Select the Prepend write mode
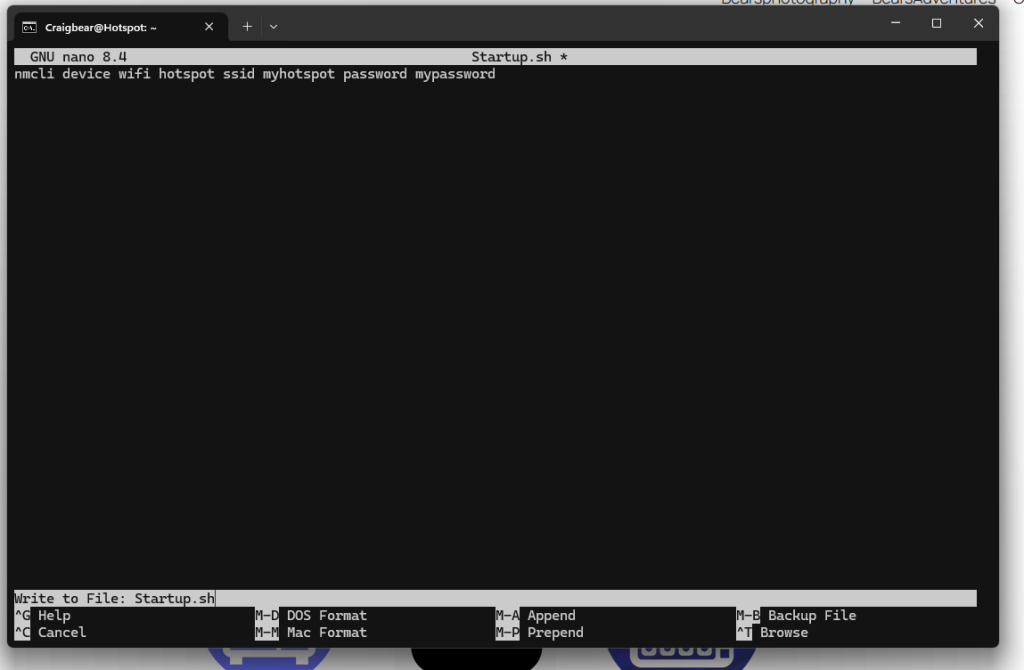This screenshot has height=670, width=1024. pos(555,633)
